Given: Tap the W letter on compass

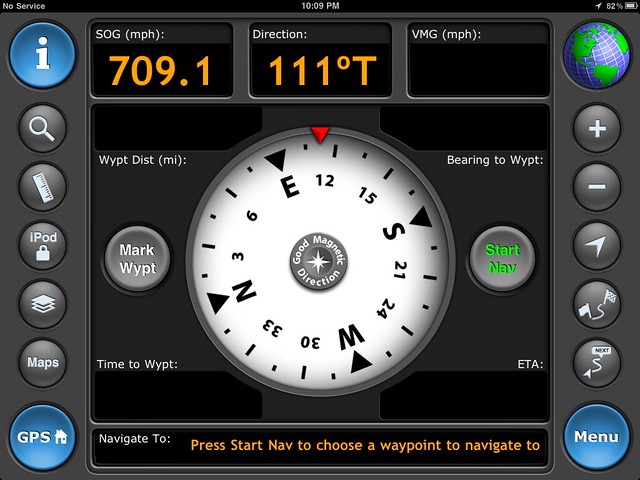Looking at the screenshot, I should [x=351, y=337].
